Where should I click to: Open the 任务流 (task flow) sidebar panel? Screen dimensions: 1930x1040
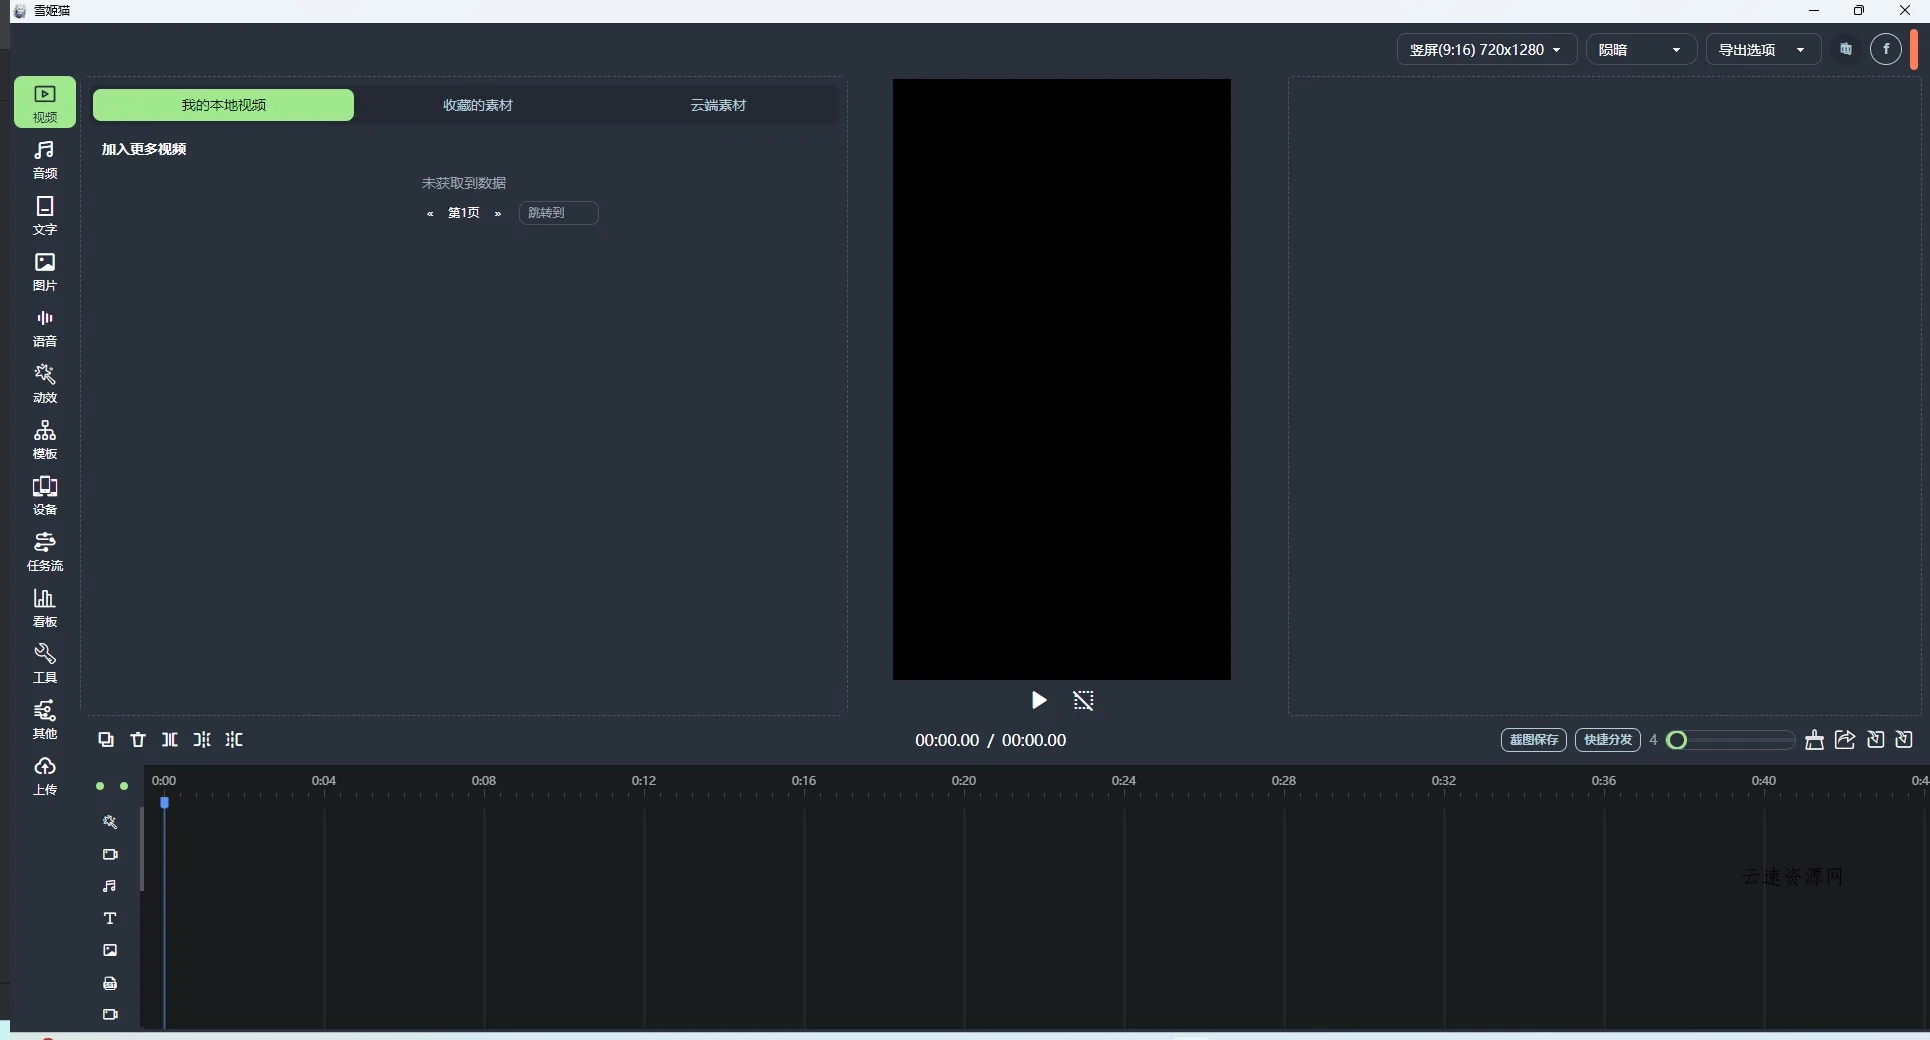coord(45,551)
